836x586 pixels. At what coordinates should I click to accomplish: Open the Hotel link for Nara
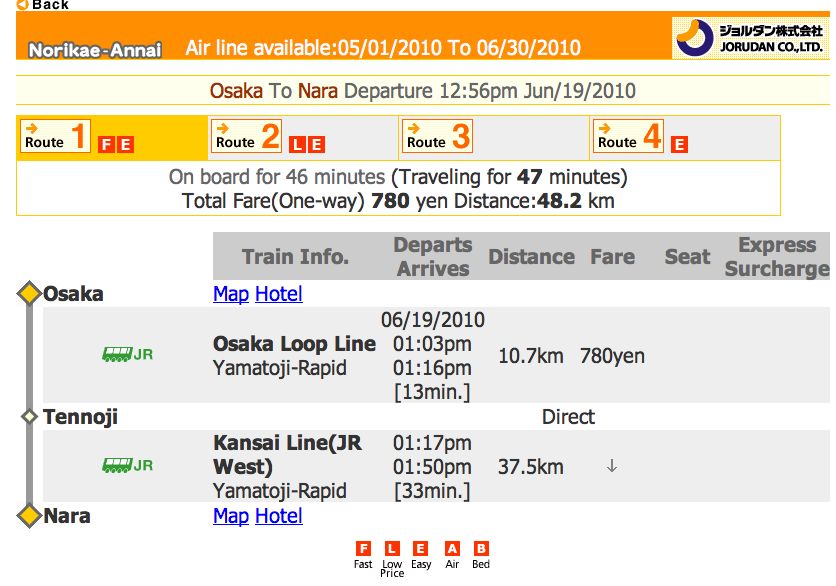click(279, 516)
